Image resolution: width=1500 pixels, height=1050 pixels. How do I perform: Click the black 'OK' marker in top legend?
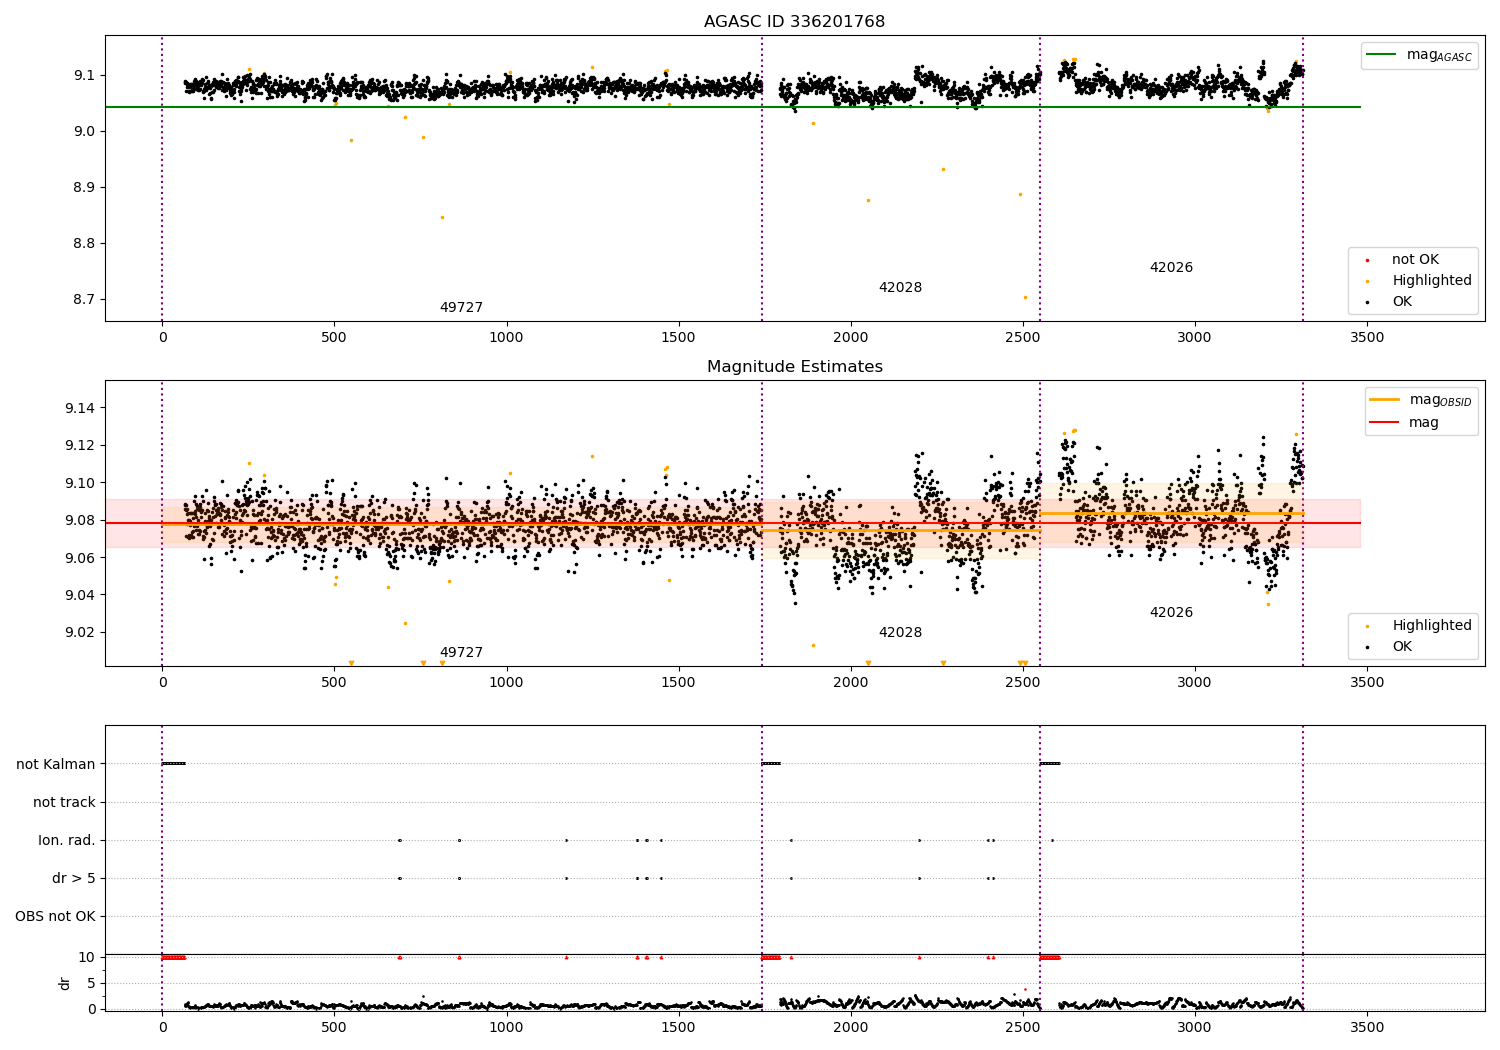click(1367, 302)
